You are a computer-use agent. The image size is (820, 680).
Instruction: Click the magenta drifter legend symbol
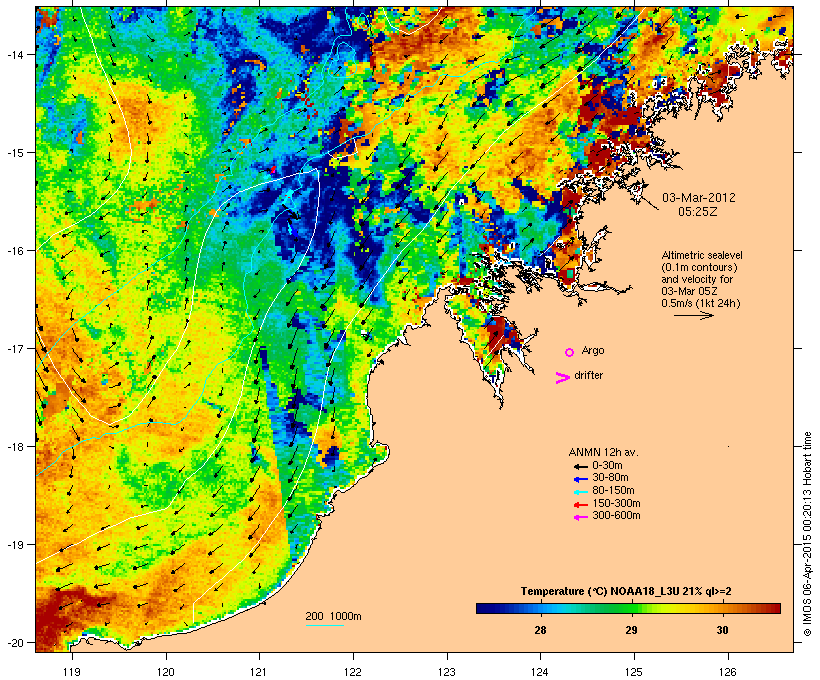point(562,377)
